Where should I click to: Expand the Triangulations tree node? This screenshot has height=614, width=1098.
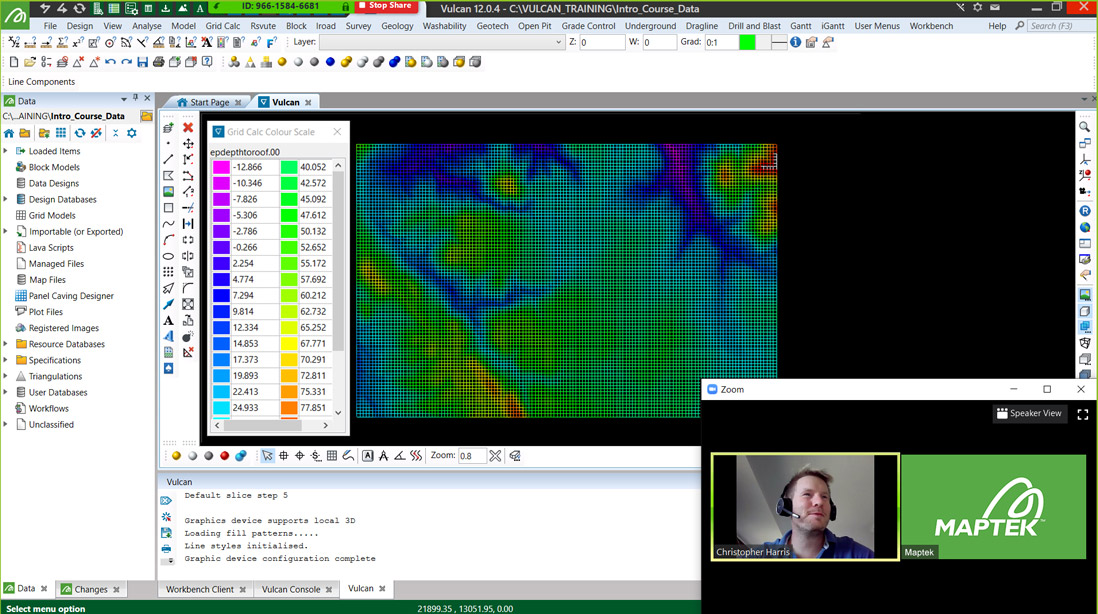(x=6, y=377)
